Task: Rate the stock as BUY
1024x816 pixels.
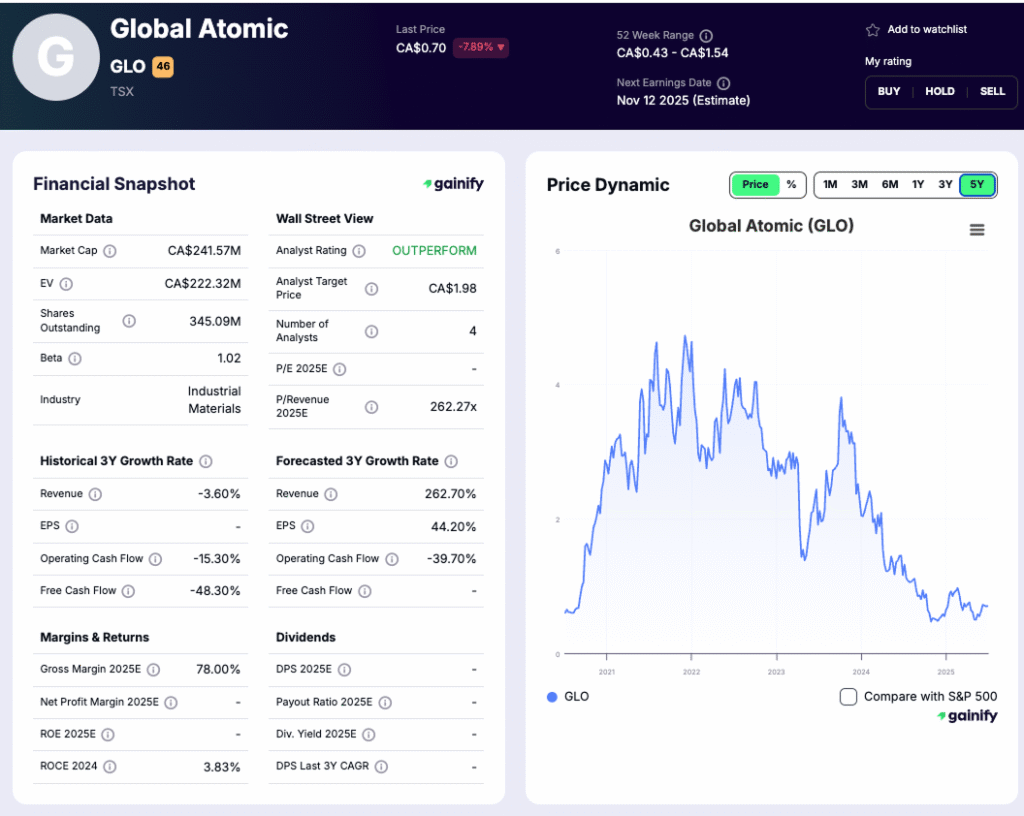Action: tap(889, 92)
